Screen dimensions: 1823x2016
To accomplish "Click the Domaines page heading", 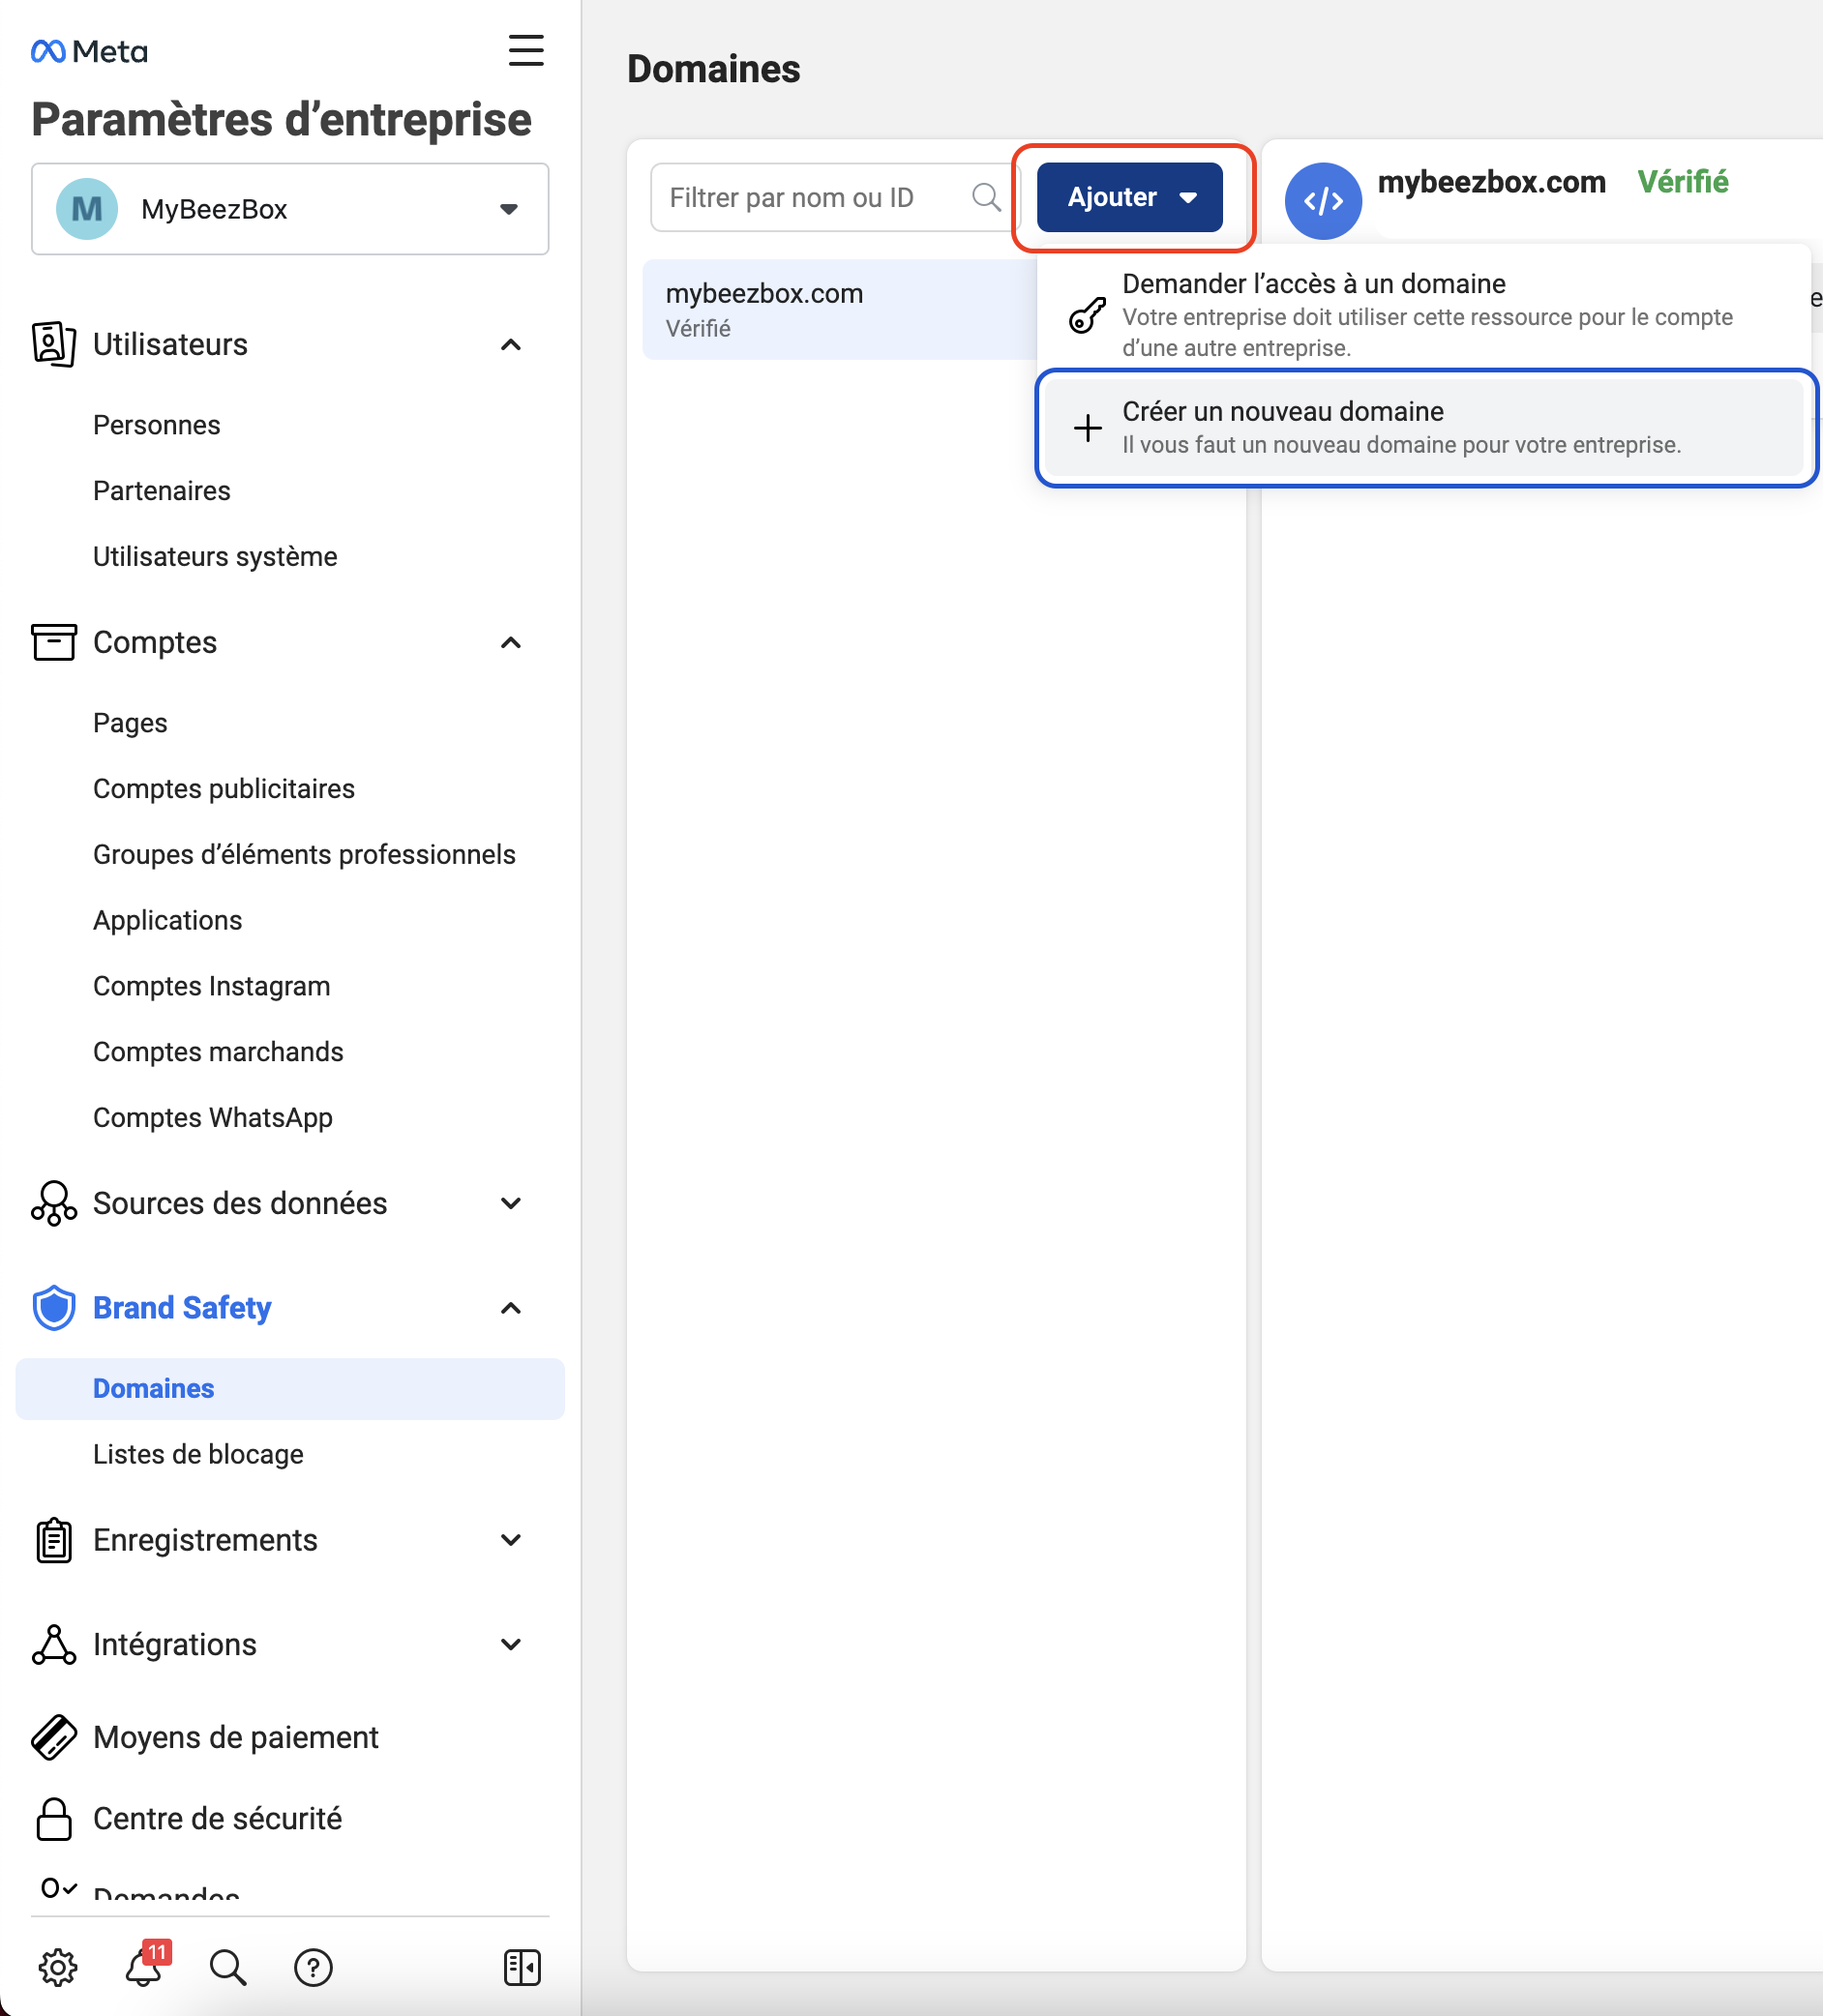I will pos(714,69).
